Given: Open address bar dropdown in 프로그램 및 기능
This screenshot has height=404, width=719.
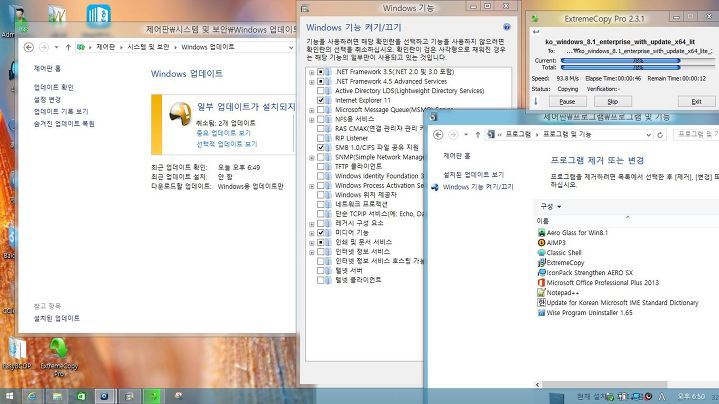Looking at the screenshot, I should [648, 135].
